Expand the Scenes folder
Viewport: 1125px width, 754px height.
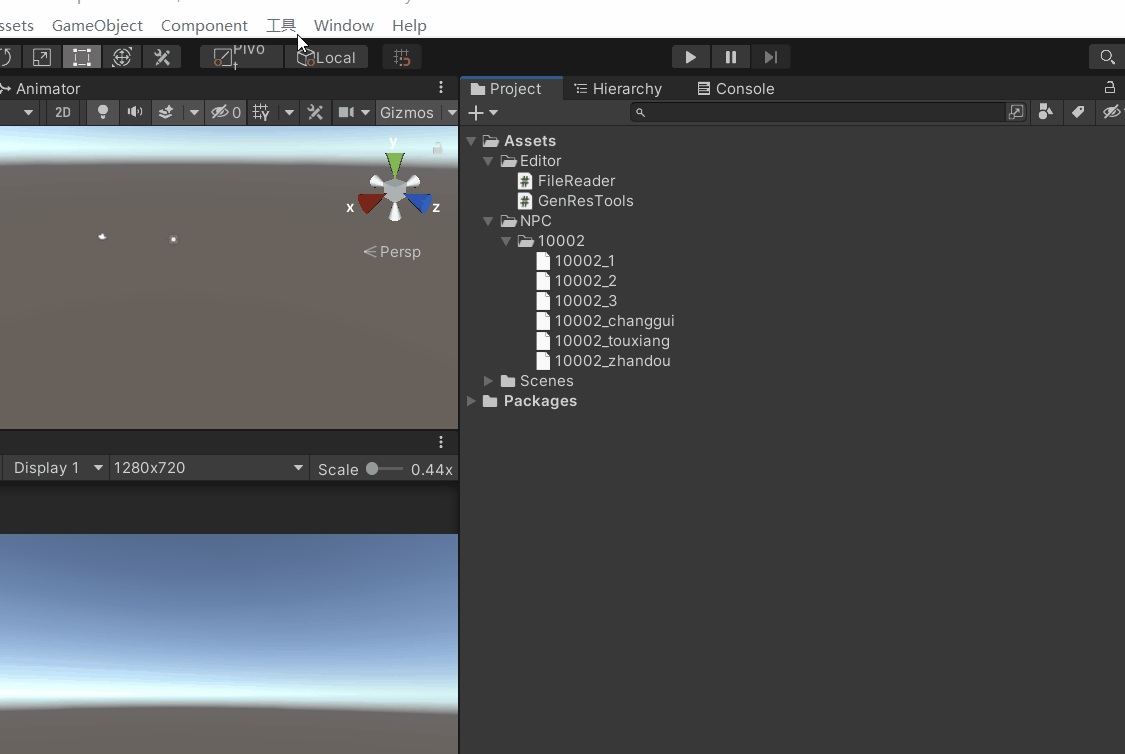pos(489,381)
